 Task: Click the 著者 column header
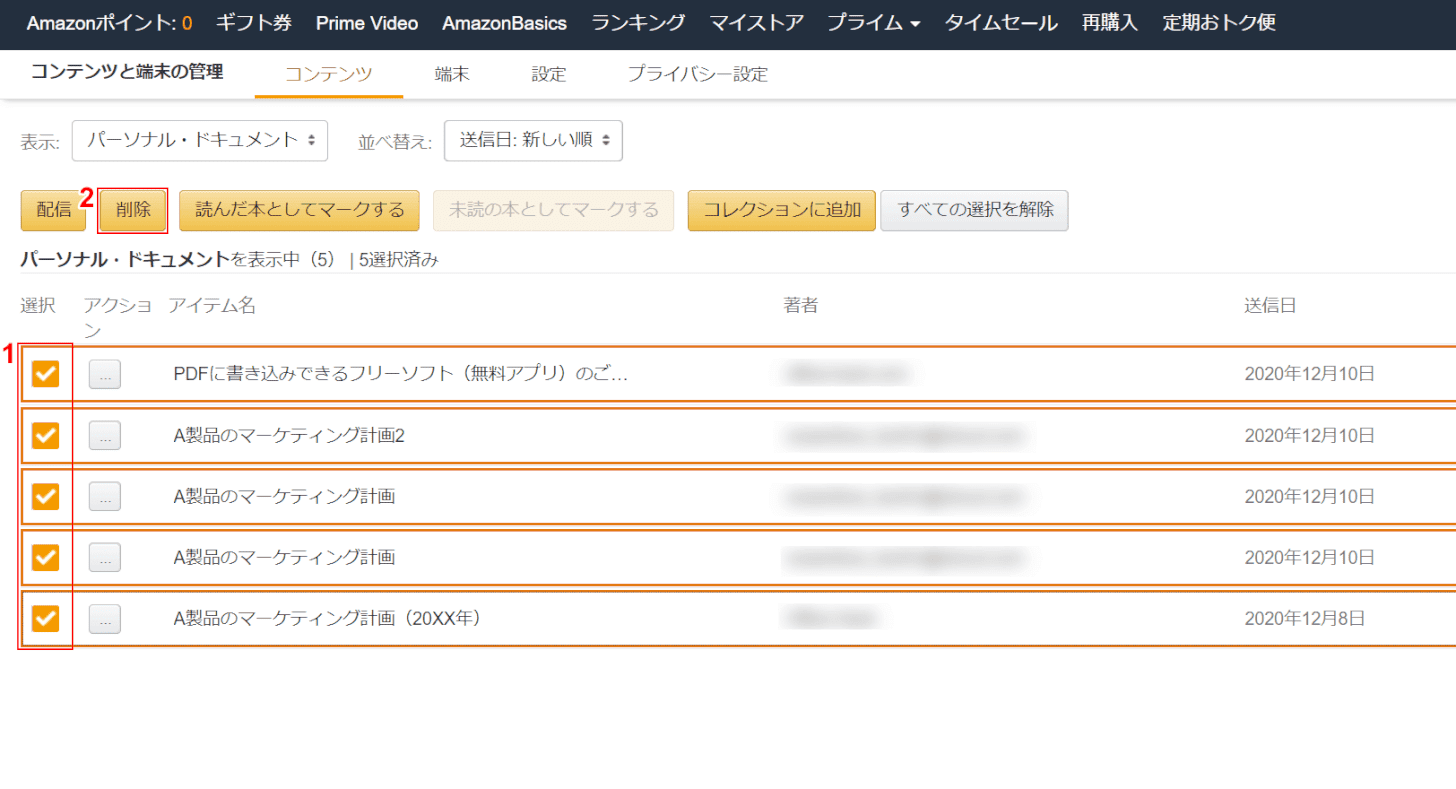(801, 306)
